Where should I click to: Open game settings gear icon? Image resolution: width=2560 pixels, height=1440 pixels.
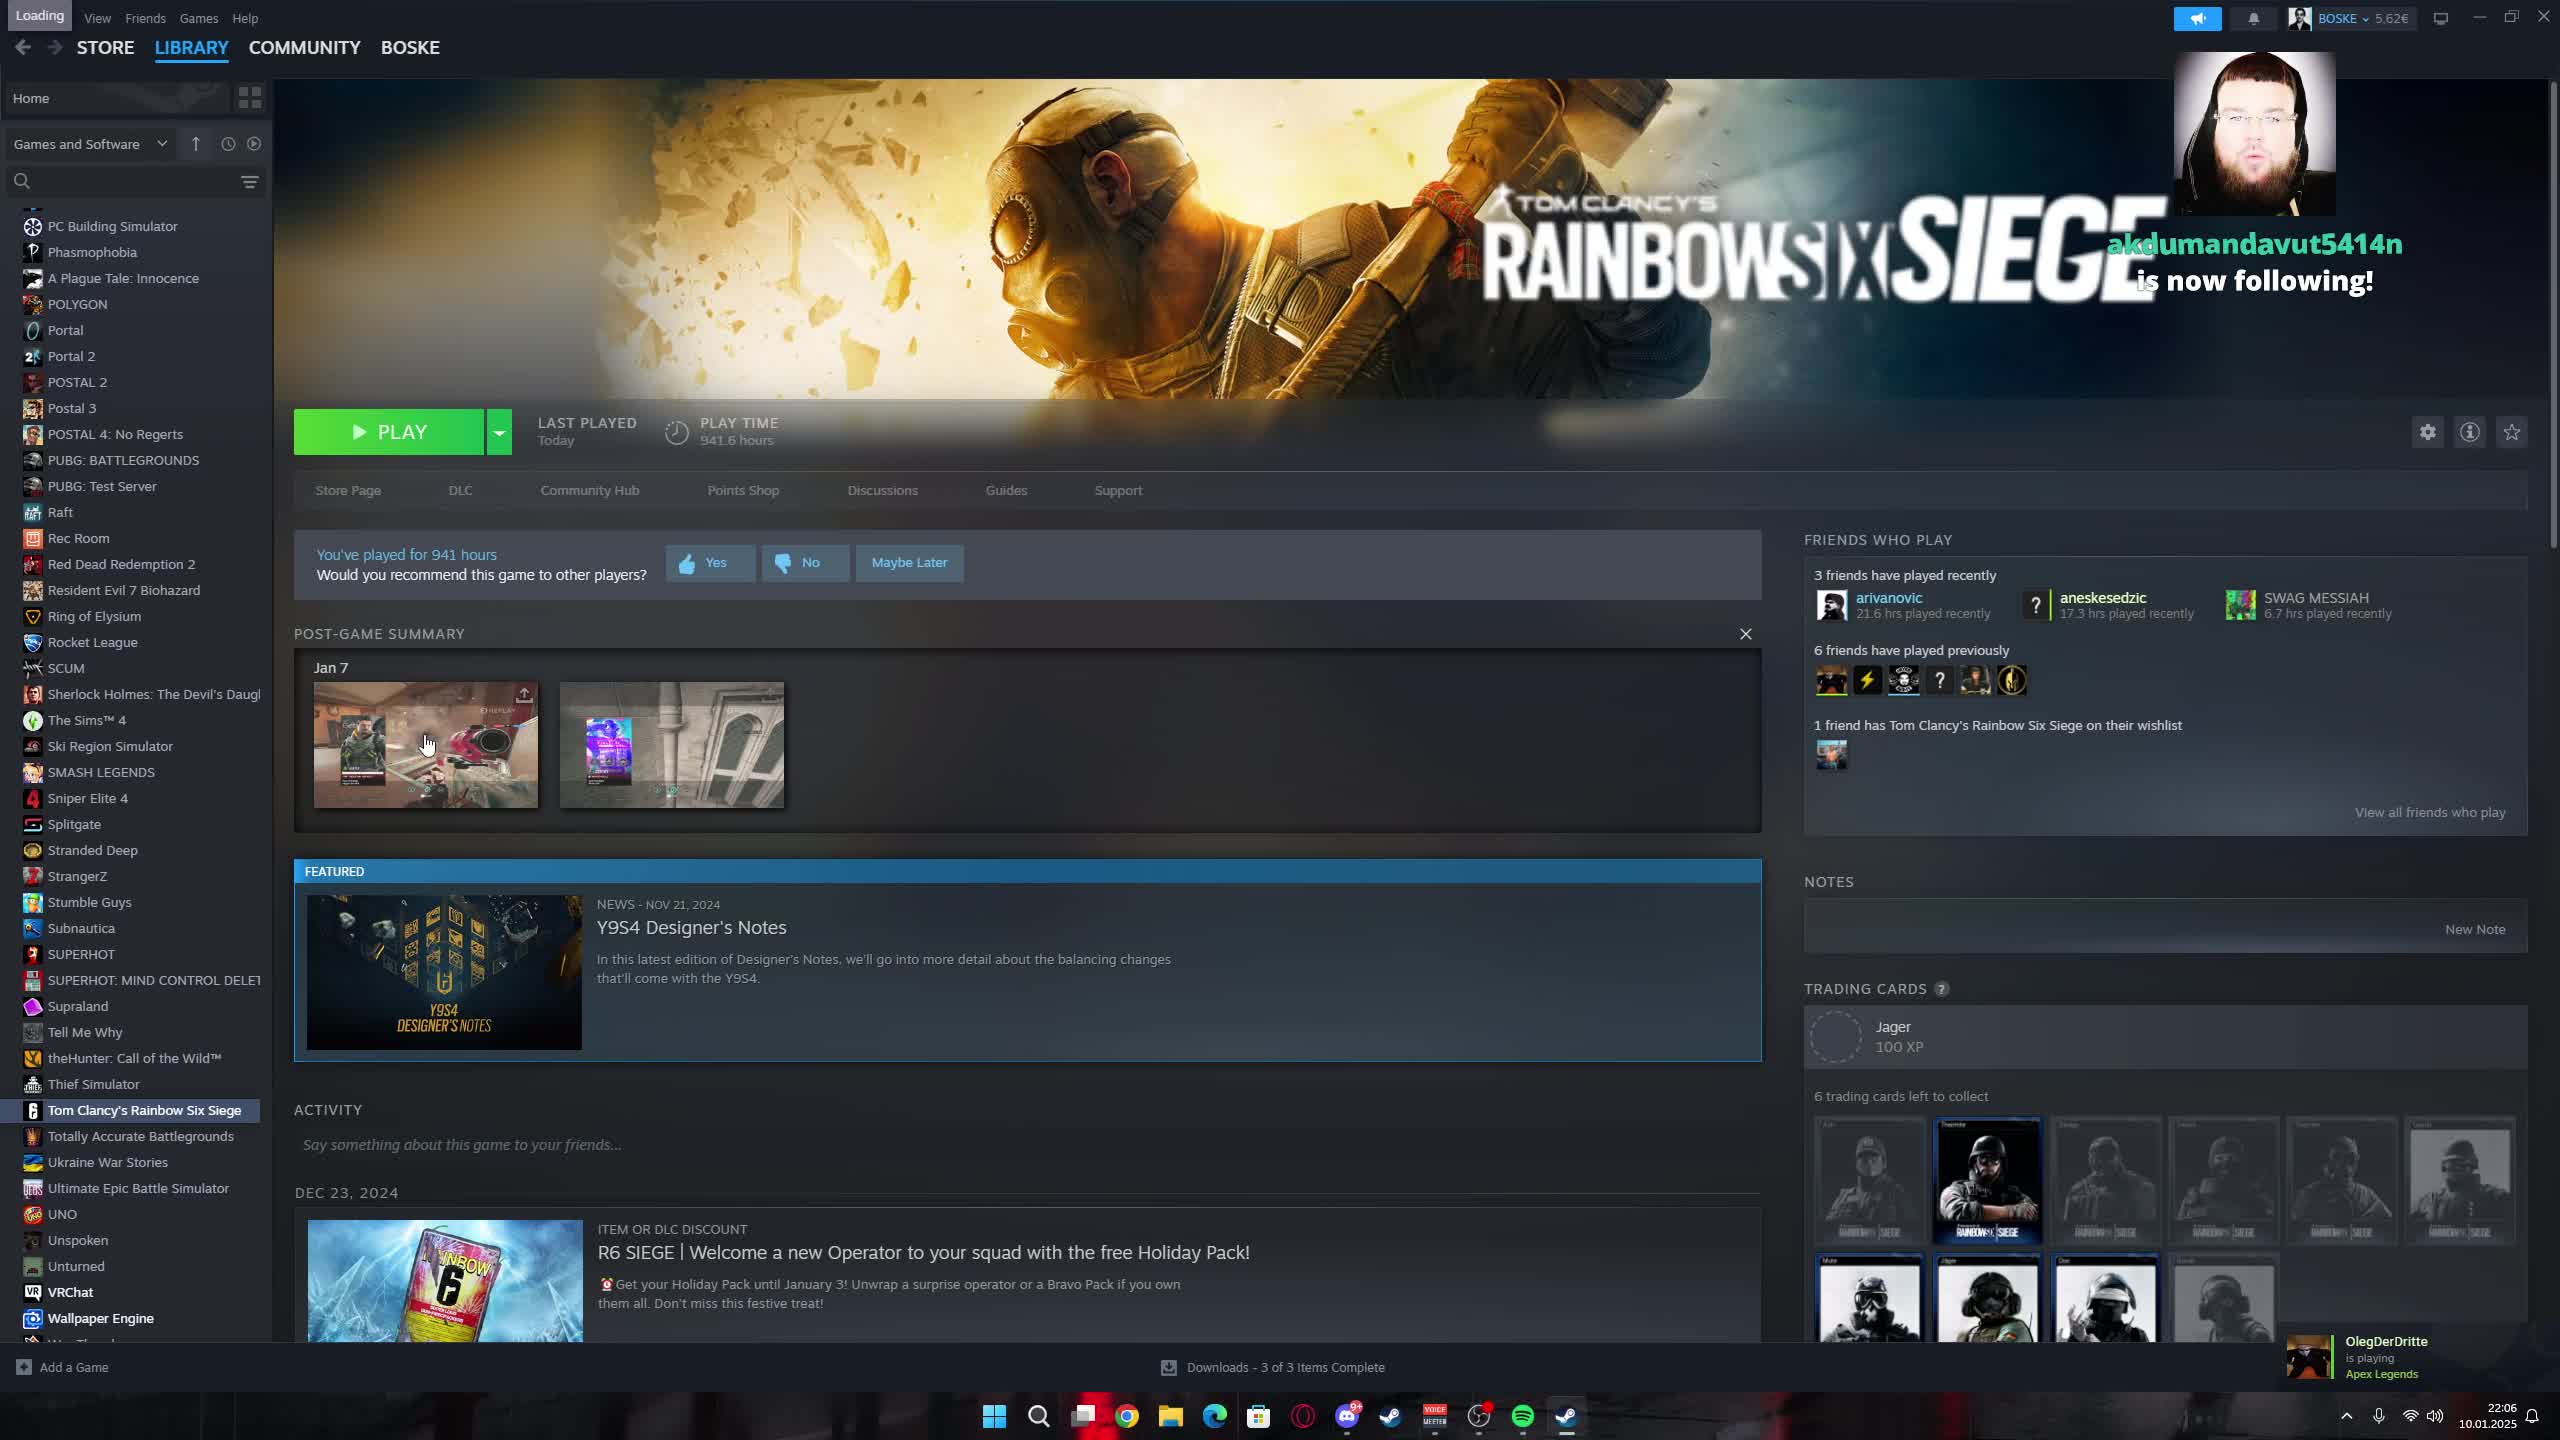pyautogui.click(x=2428, y=432)
